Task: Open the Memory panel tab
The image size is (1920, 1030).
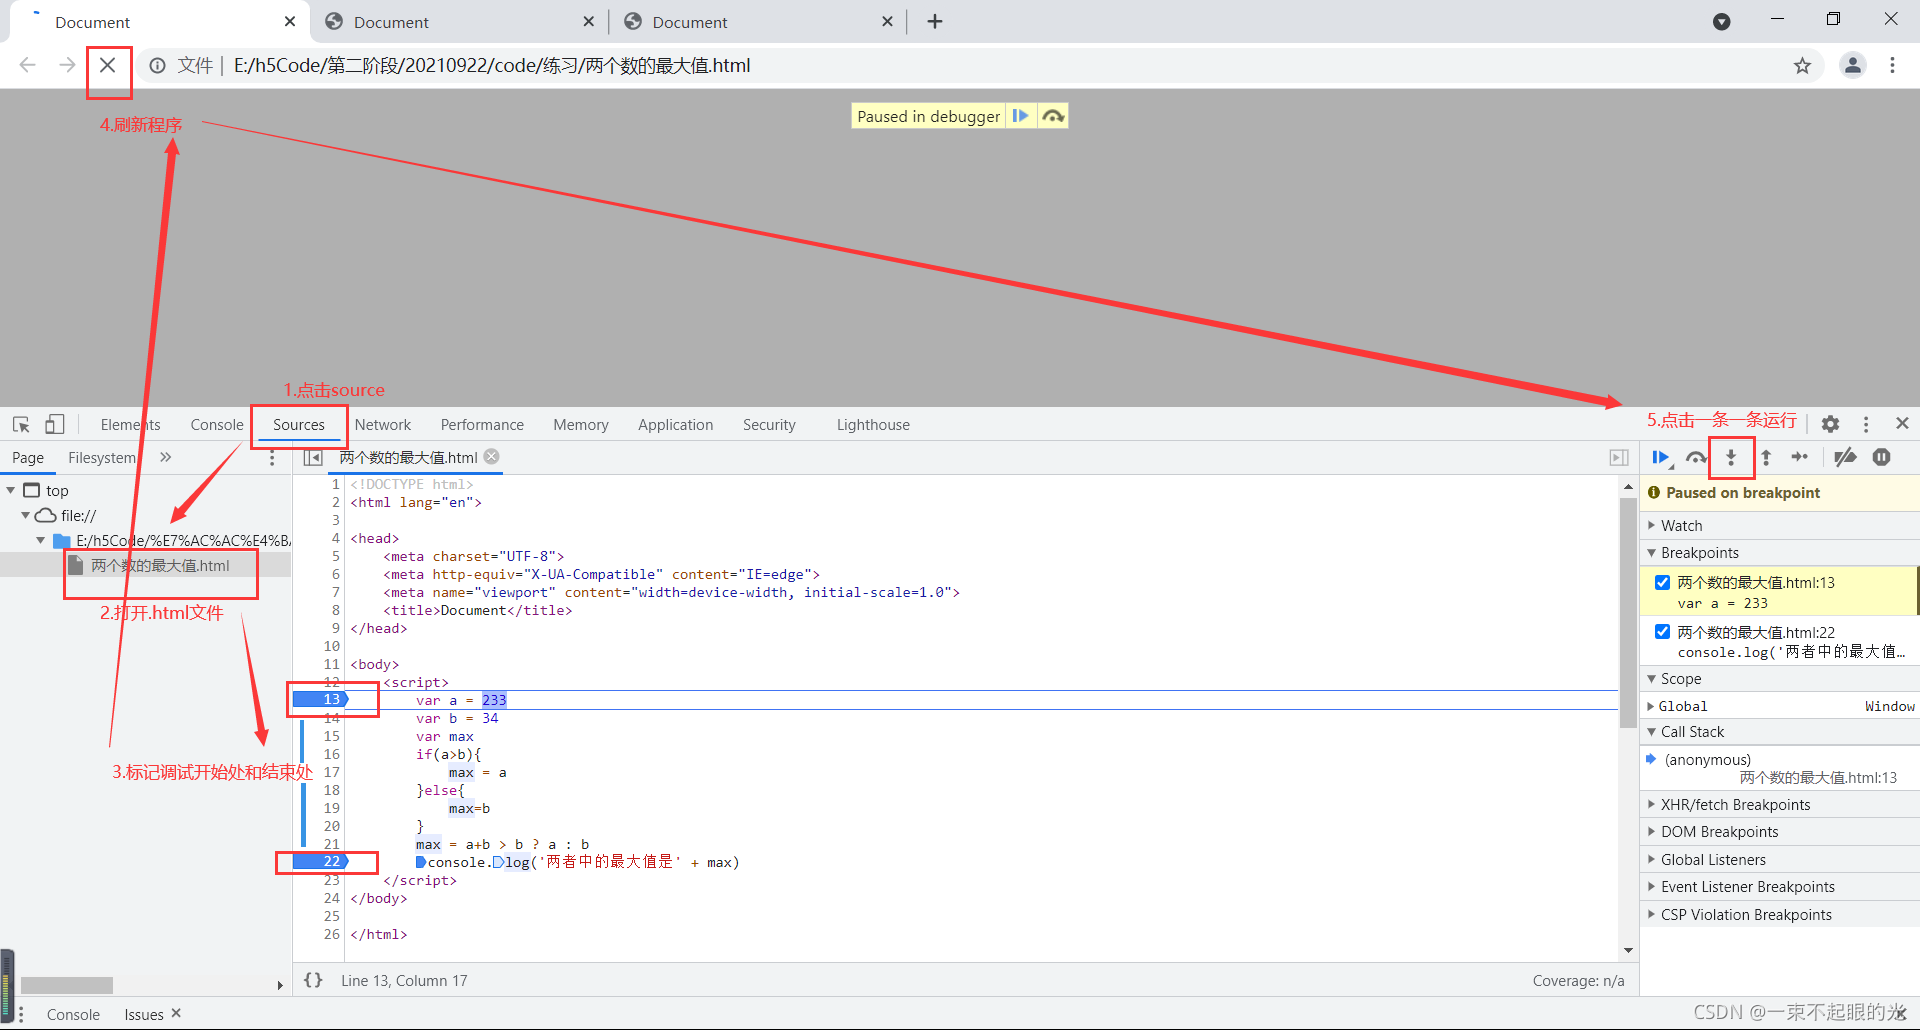Action: click(x=581, y=425)
